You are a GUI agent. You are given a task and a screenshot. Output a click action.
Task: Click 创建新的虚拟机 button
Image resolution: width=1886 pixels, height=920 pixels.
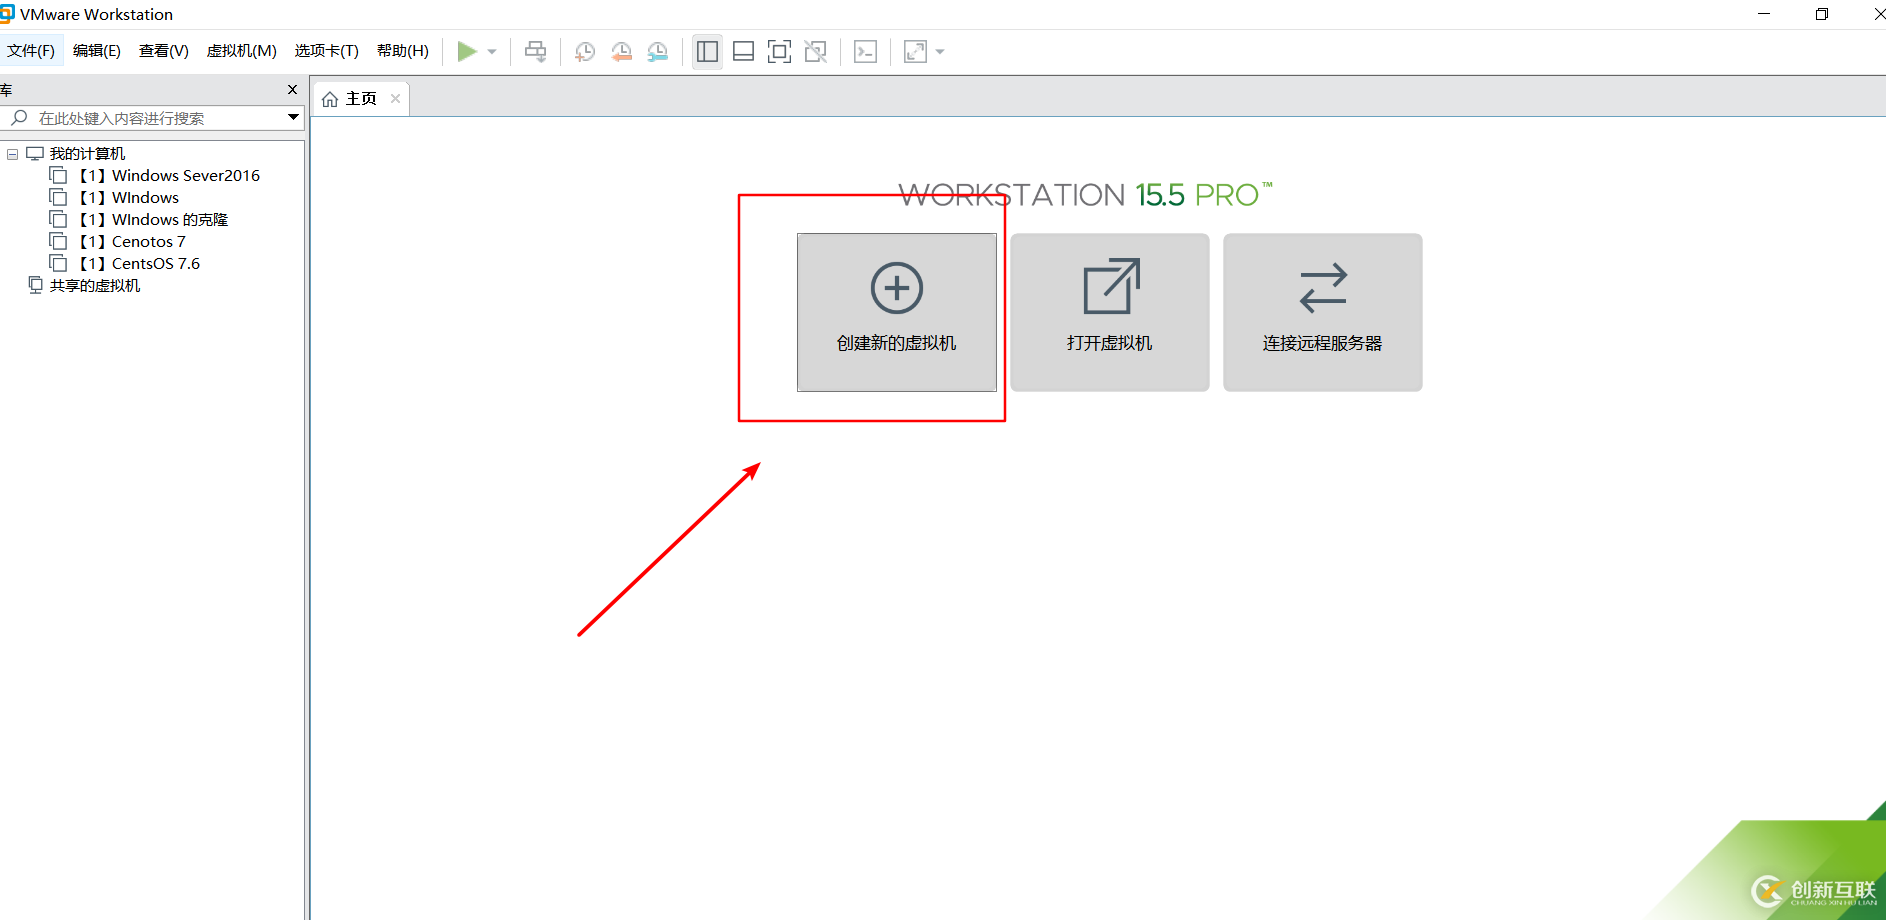[x=897, y=312]
